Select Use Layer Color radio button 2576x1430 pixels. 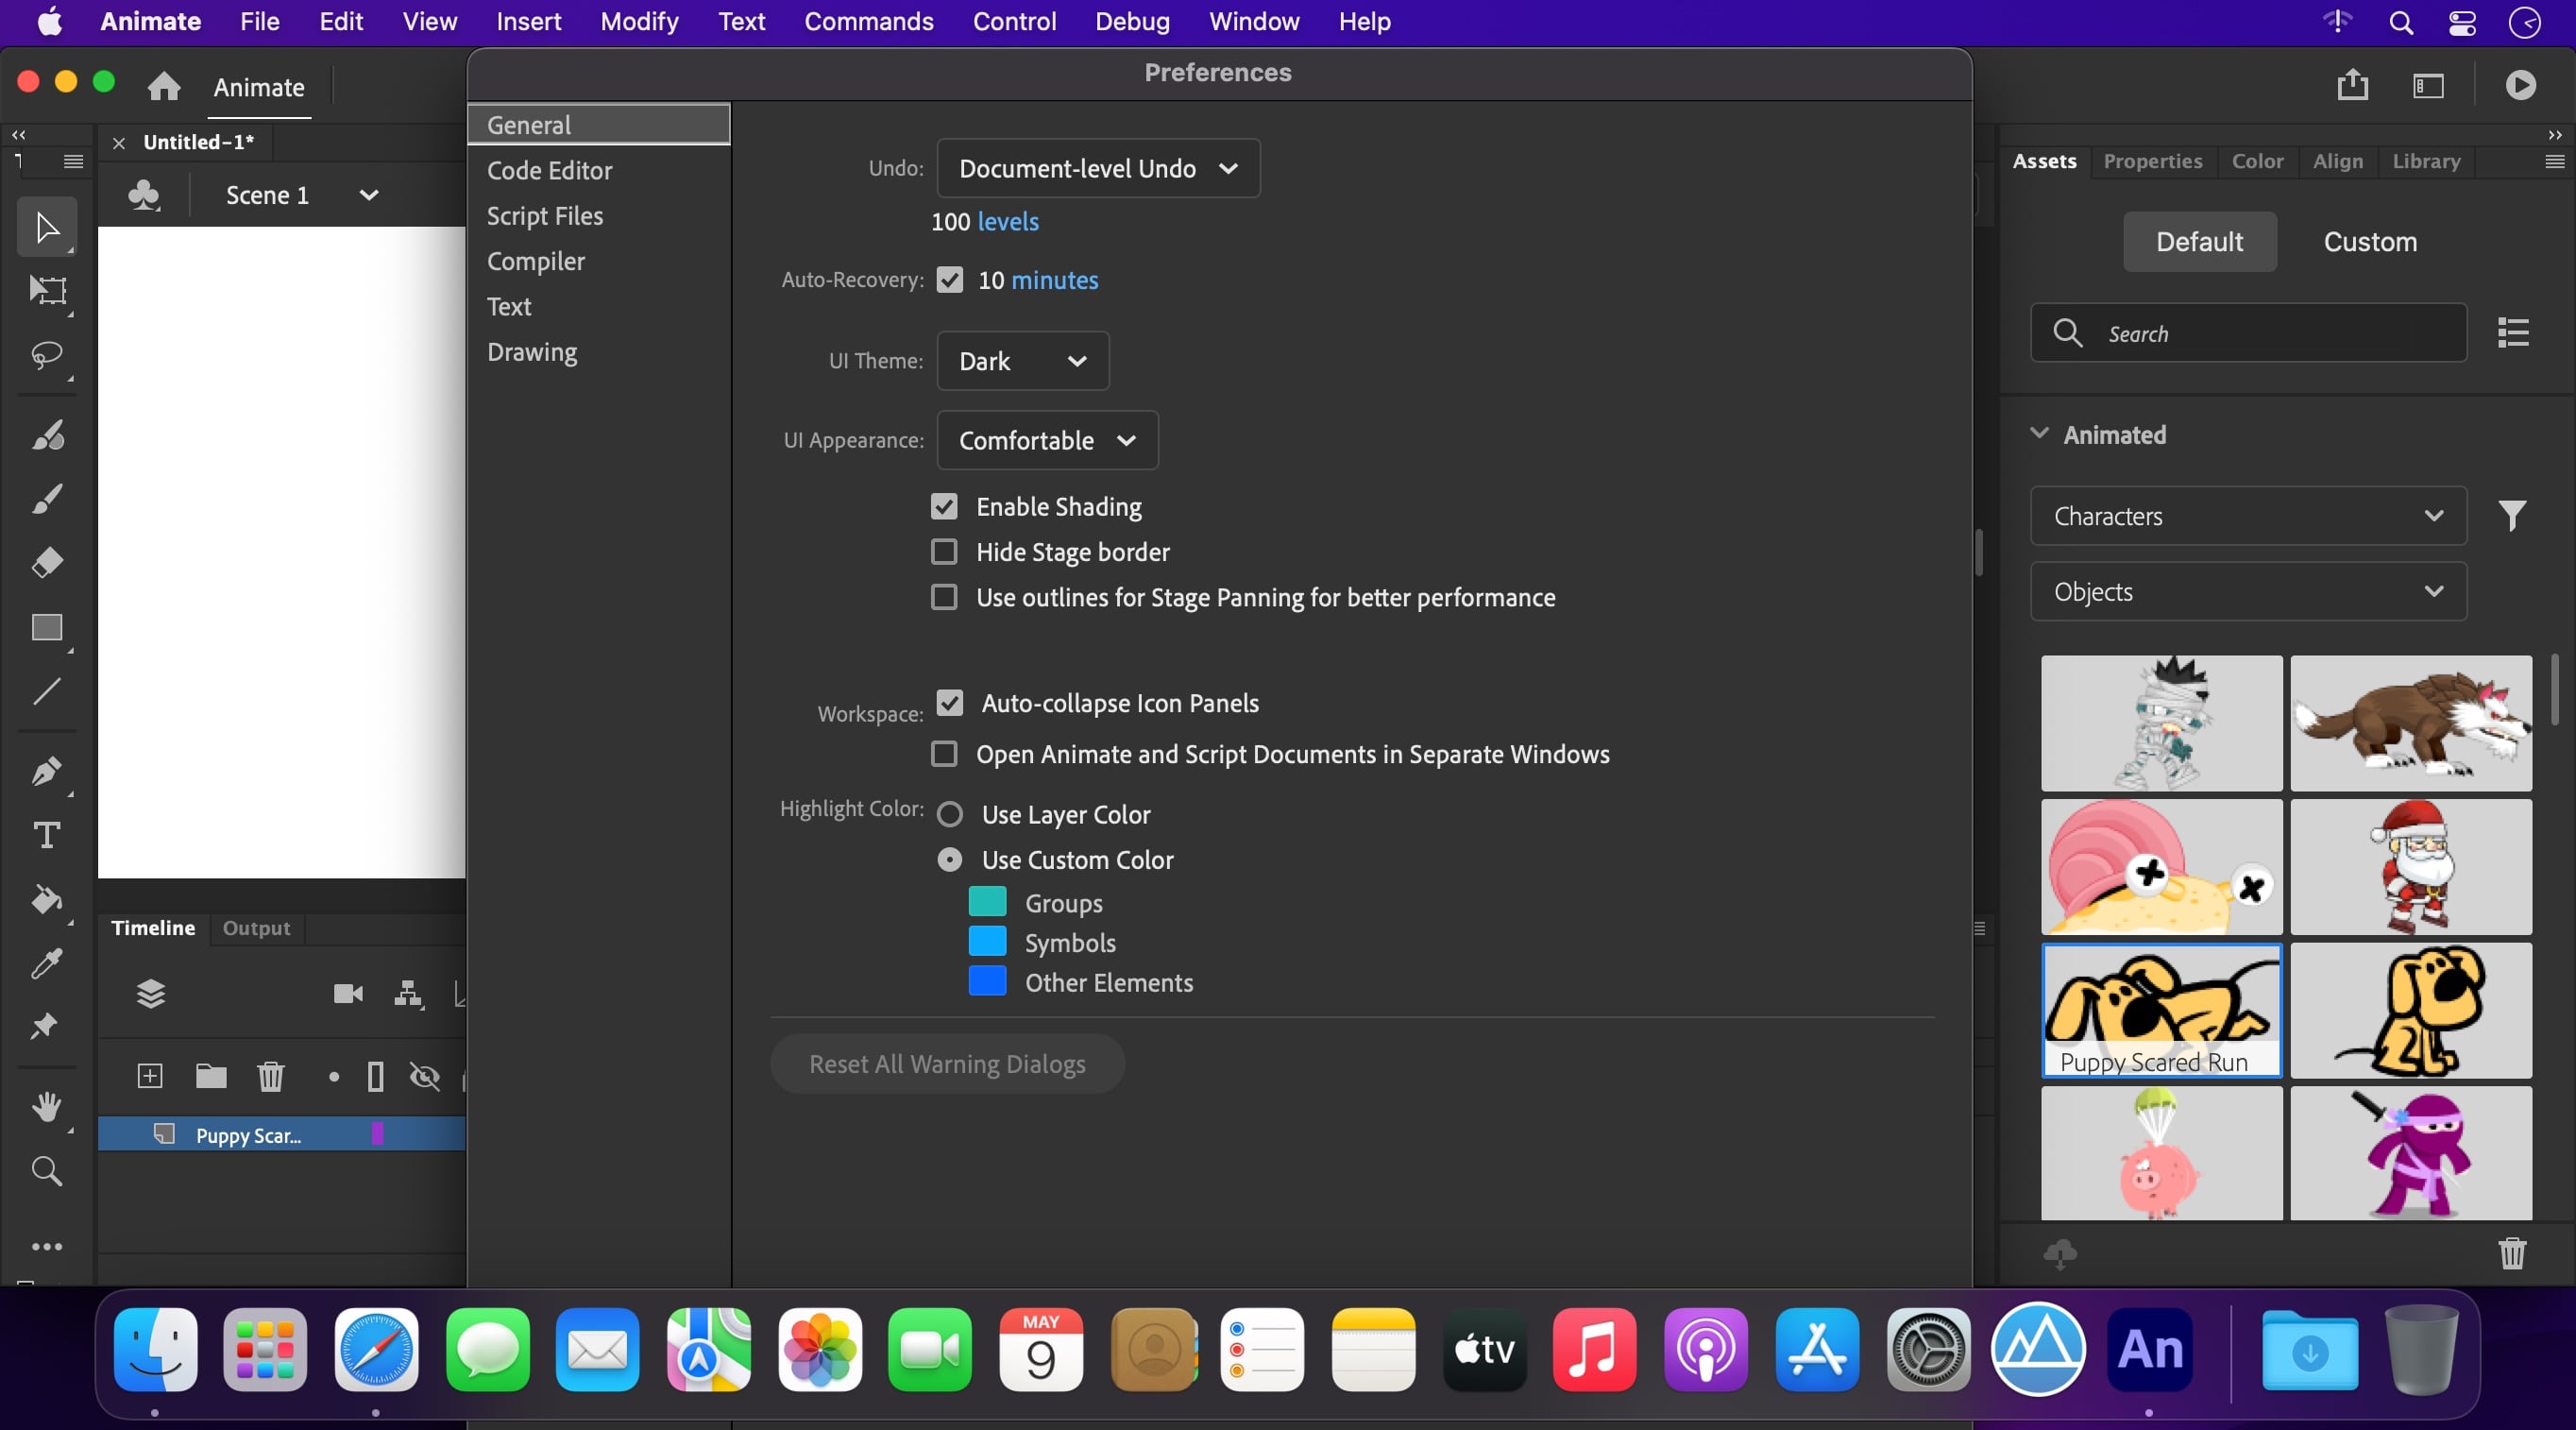[x=949, y=815]
